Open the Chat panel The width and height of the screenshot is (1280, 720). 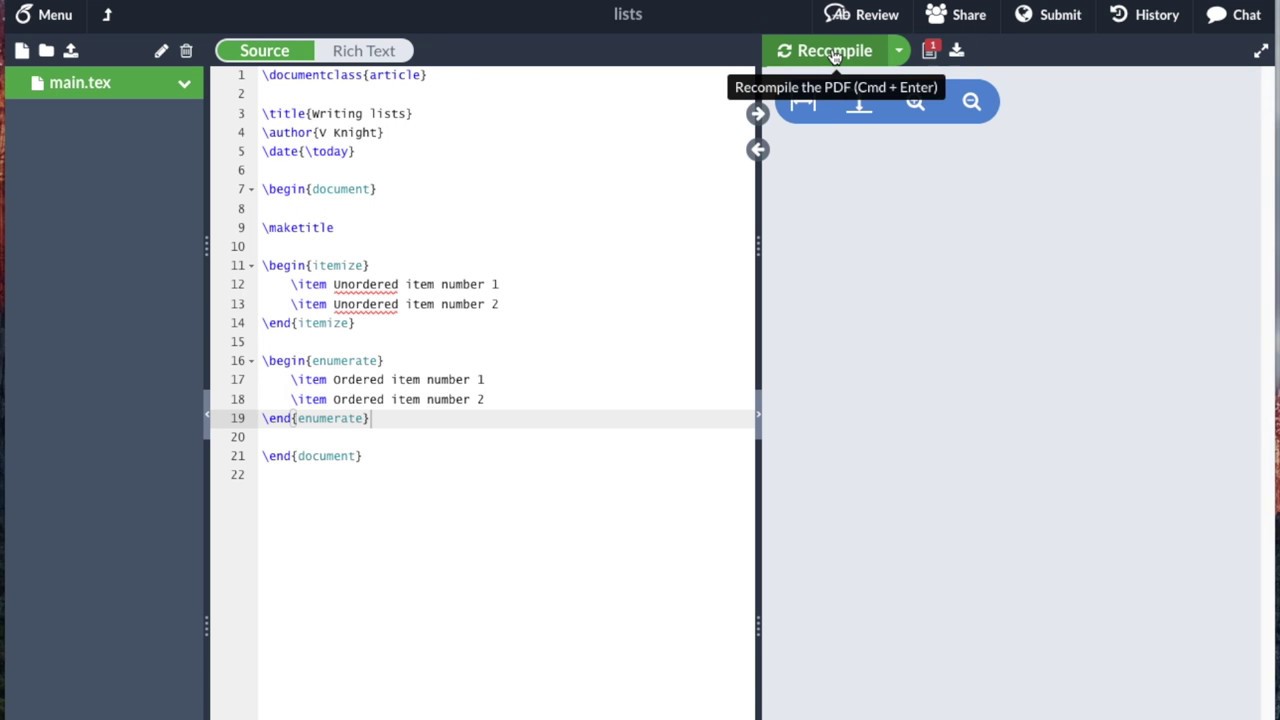(x=1233, y=14)
